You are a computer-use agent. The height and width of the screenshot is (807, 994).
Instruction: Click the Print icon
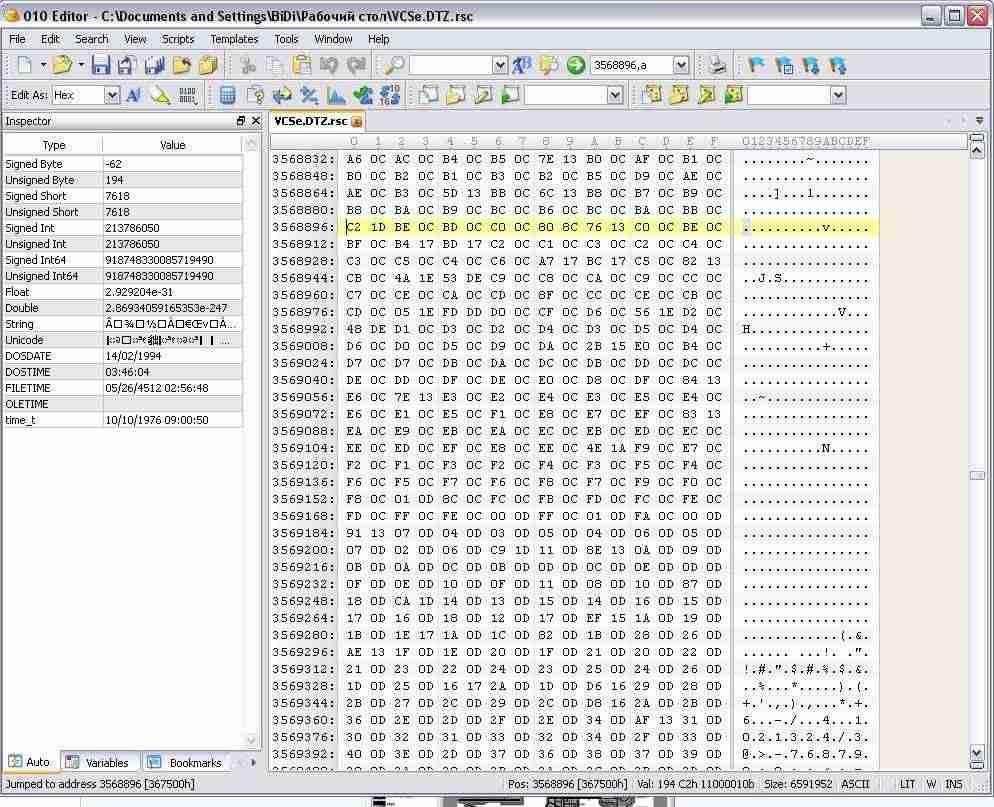717,66
